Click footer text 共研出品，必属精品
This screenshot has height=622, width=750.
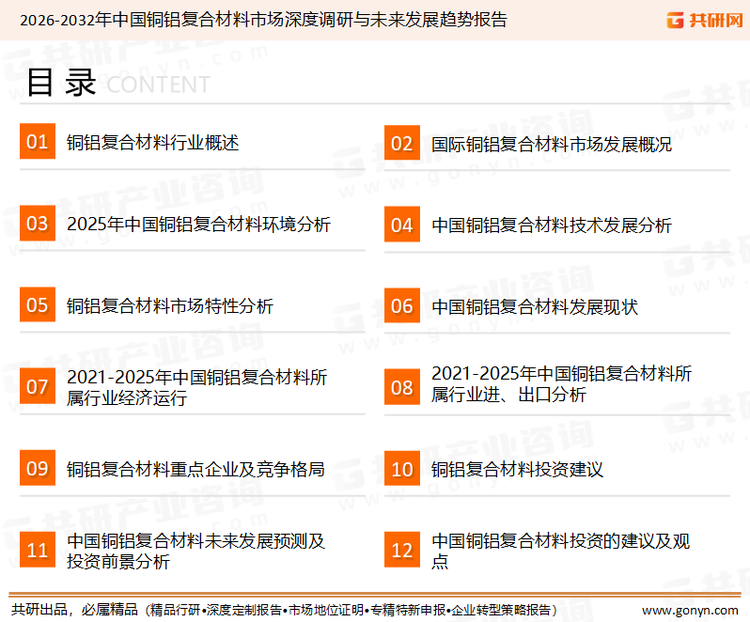75,610
